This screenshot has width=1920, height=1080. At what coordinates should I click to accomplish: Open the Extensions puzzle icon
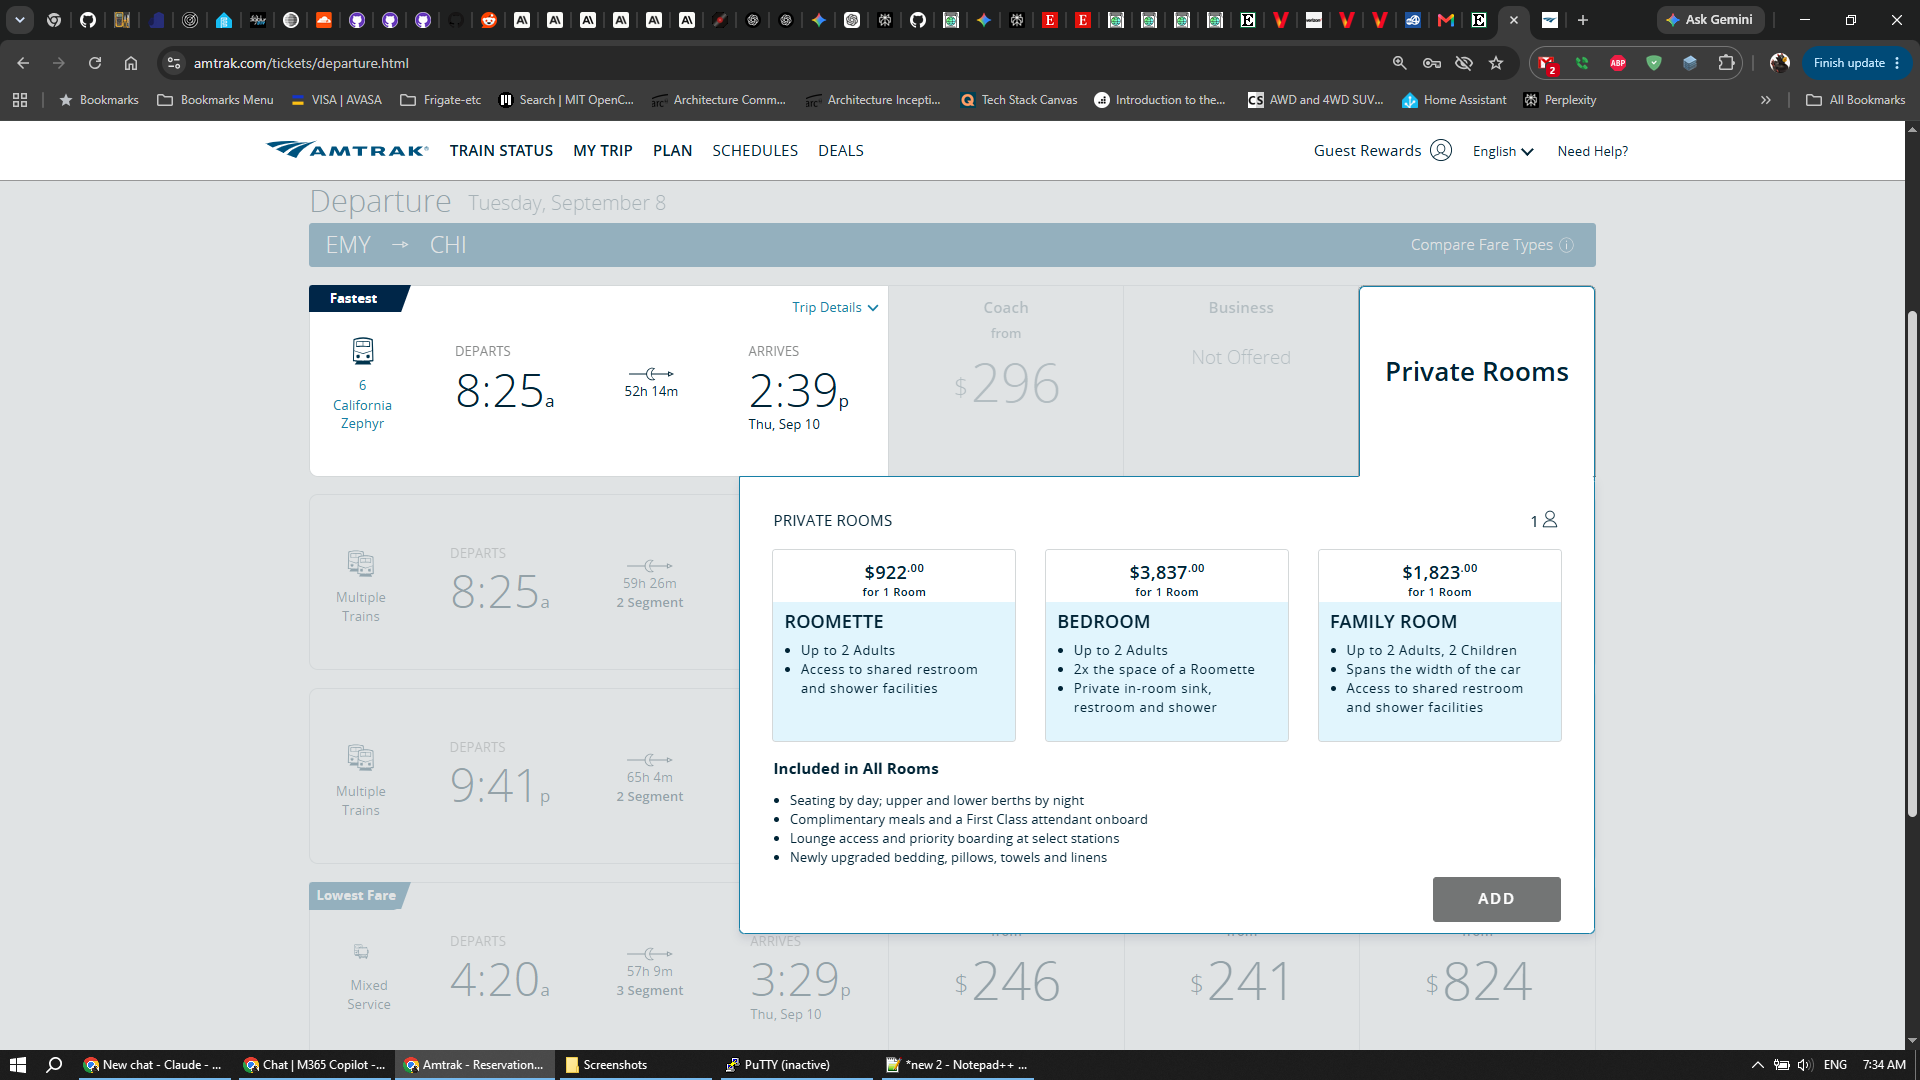click(1726, 63)
